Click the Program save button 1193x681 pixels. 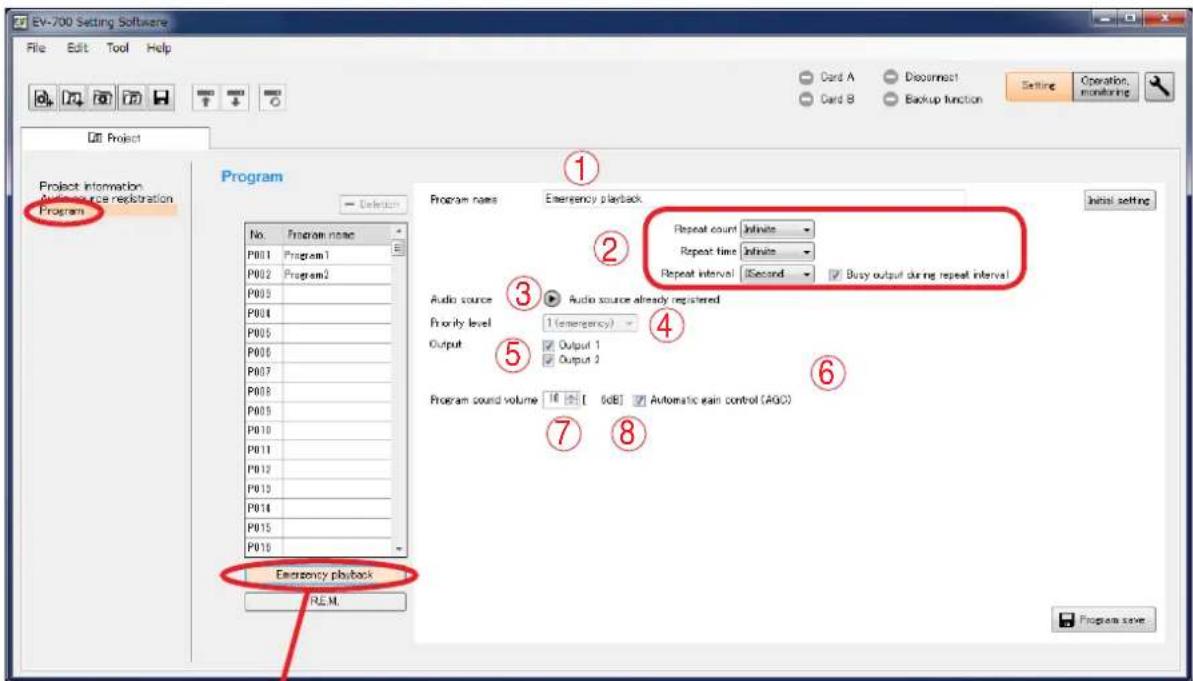1104,619
